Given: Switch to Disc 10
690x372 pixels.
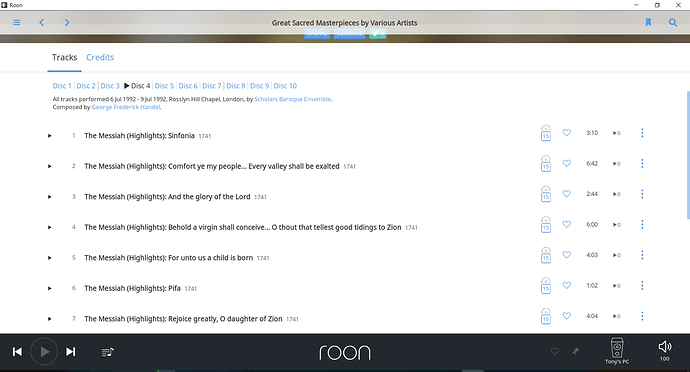Looking at the screenshot, I should pos(285,86).
